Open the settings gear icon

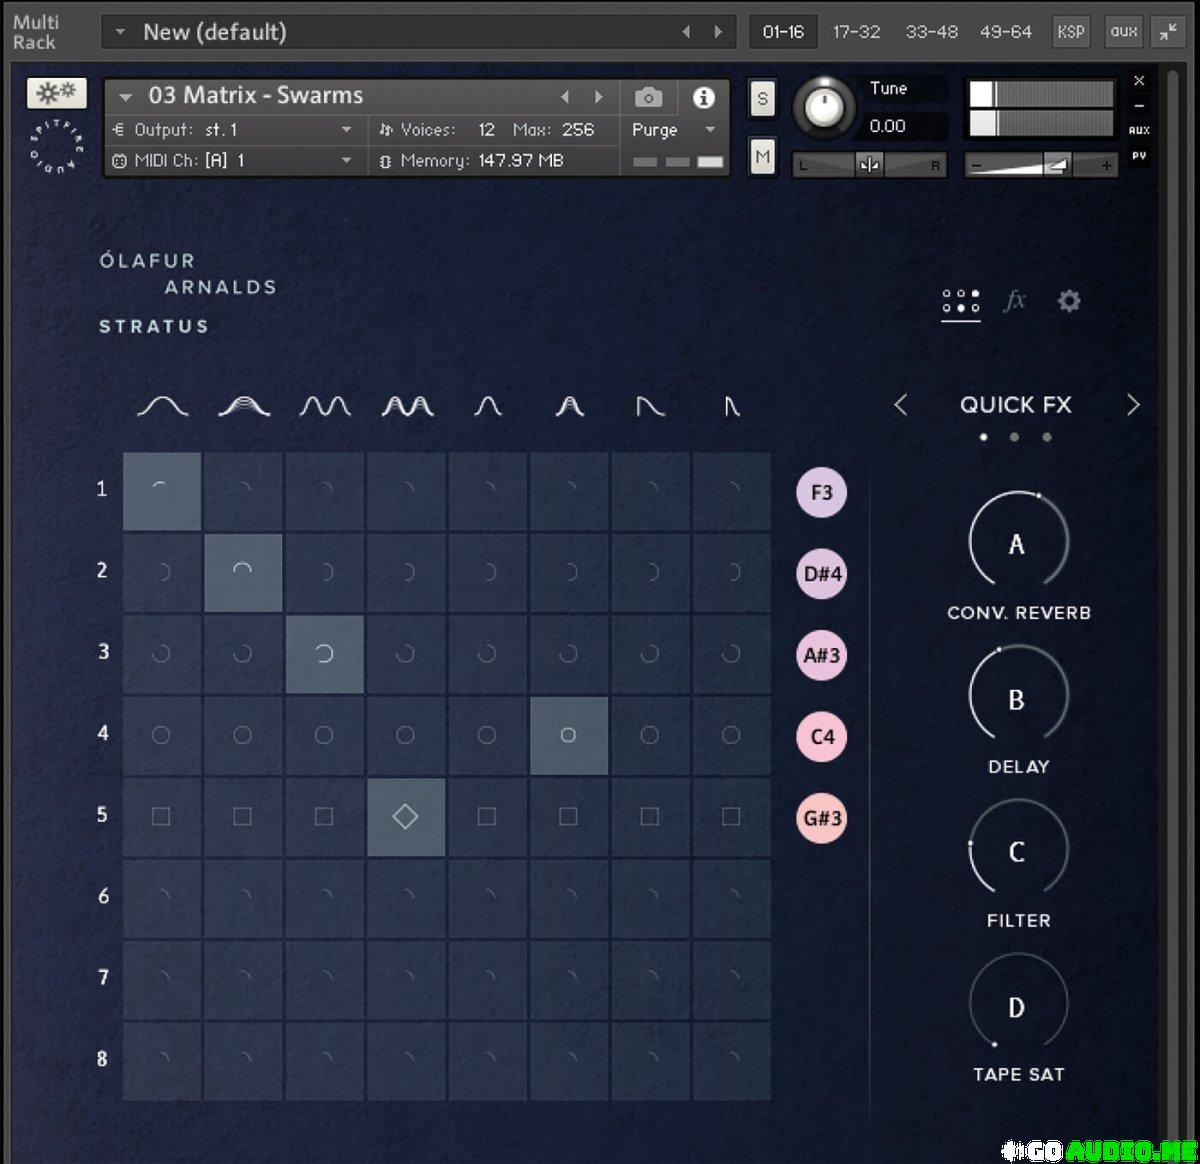[1069, 301]
